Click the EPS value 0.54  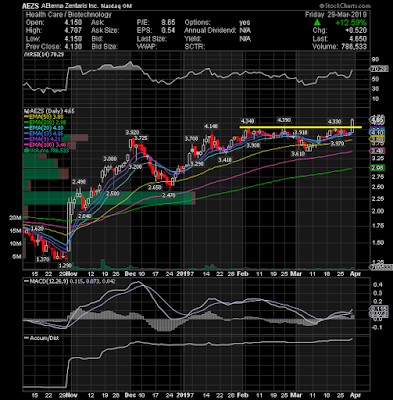click(168, 30)
